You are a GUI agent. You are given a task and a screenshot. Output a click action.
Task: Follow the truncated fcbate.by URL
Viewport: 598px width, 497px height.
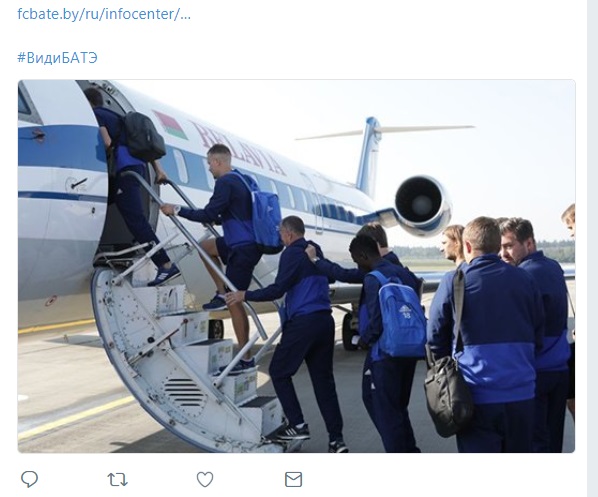point(104,14)
